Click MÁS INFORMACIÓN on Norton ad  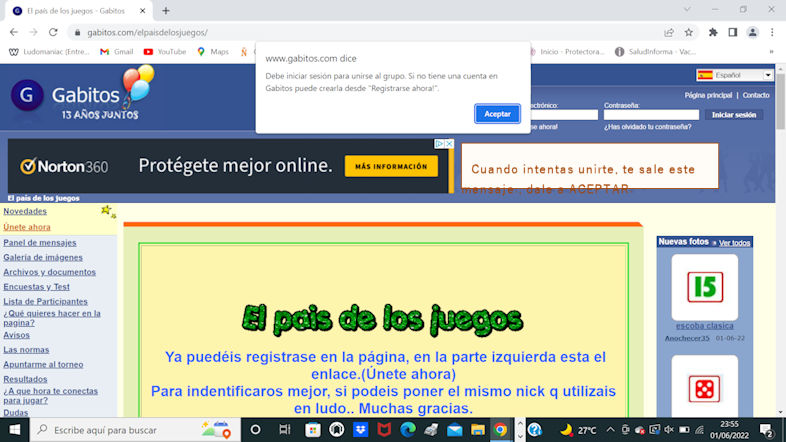[x=391, y=166]
